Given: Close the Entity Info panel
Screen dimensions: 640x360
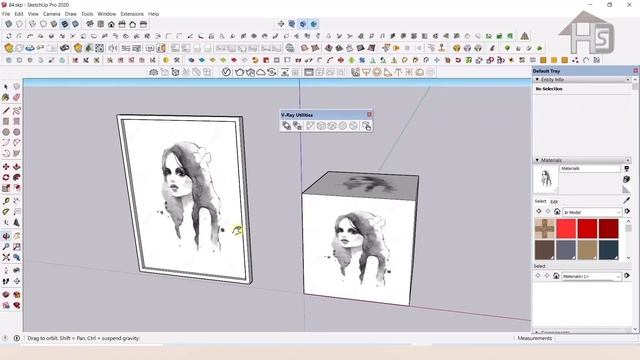Looking at the screenshot, I should click(x=627, y=79).
